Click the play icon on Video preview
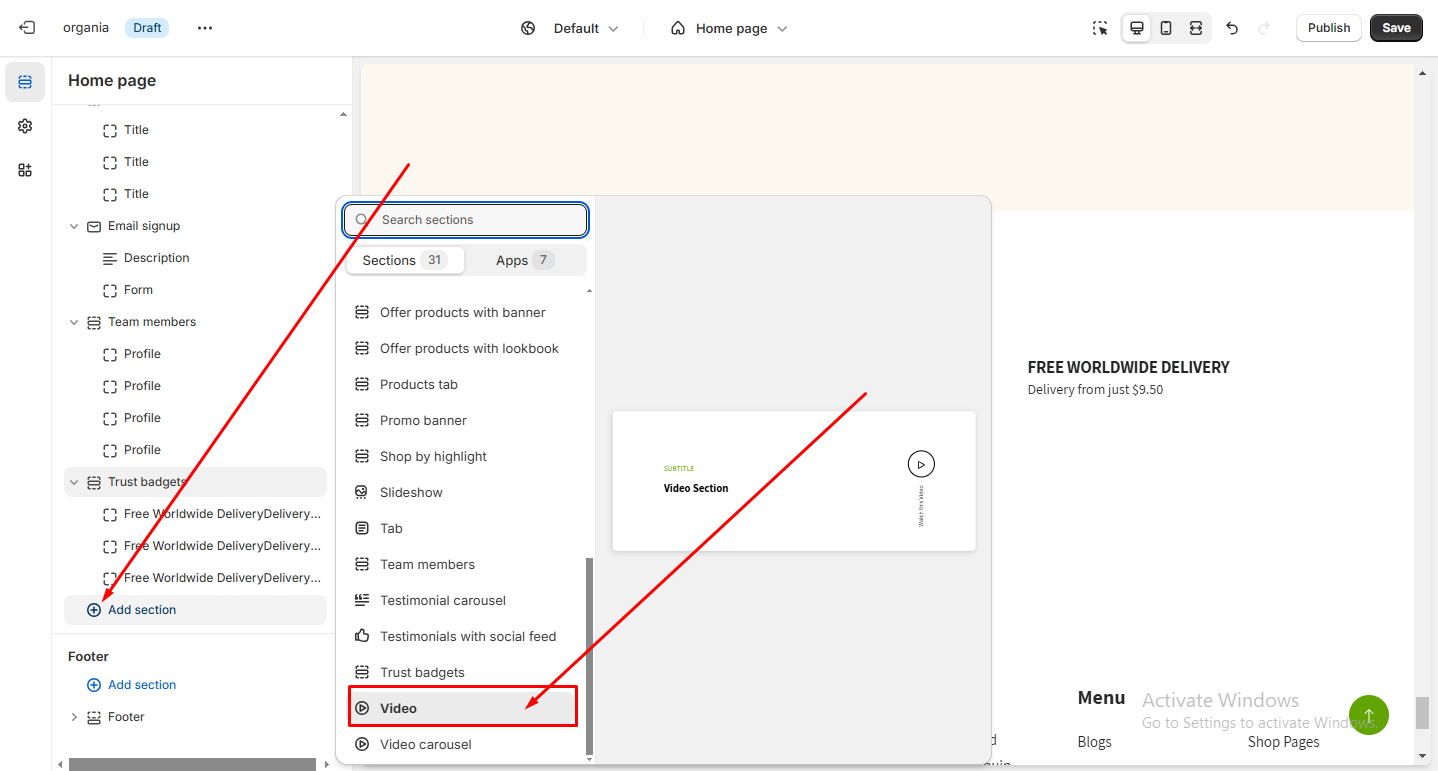The image size is (1438, 771). pos(921,464)
